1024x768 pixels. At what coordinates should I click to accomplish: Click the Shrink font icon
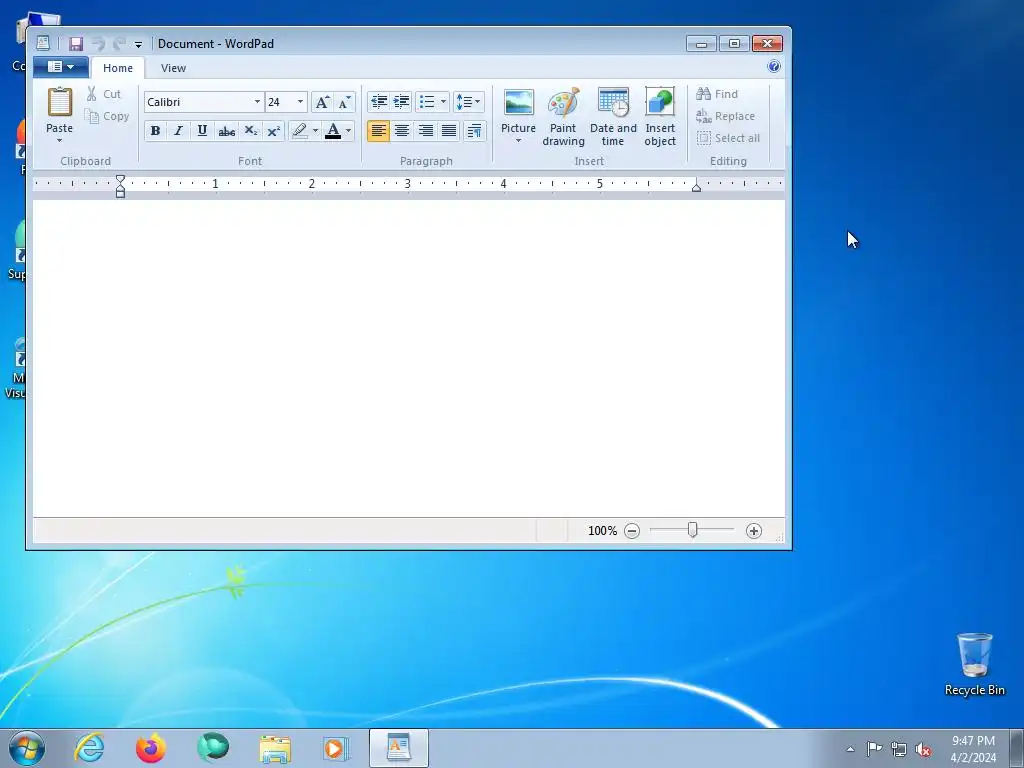pos(344,102)
